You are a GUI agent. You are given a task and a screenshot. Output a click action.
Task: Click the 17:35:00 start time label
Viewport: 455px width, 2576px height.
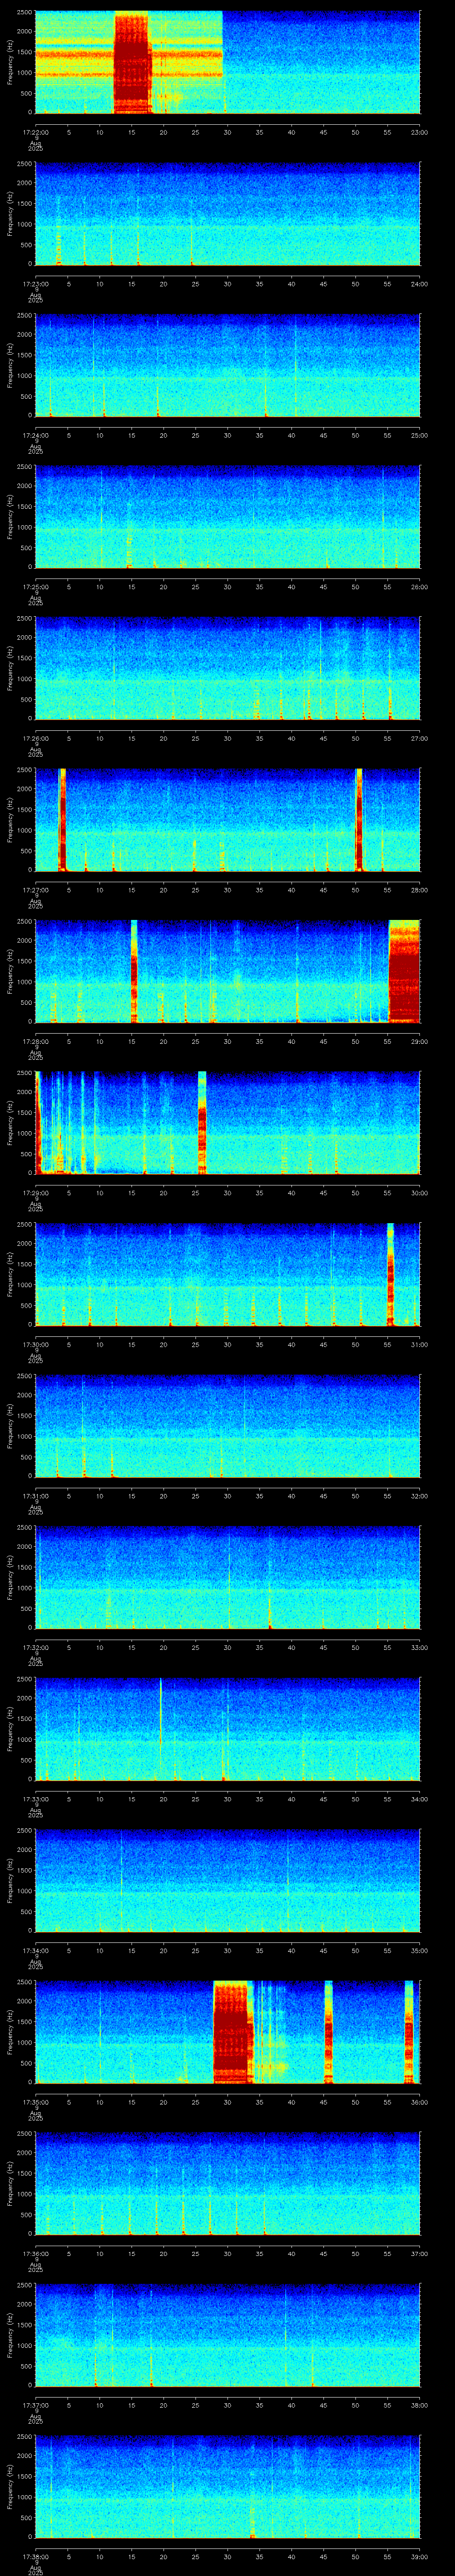pyautogui.click(x=35, y=2102)
